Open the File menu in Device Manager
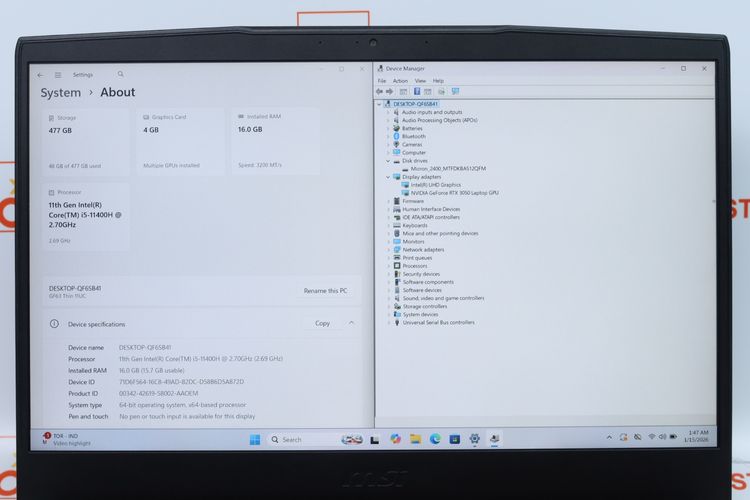This screenshot has height=500, width=750. pos(382,81)
